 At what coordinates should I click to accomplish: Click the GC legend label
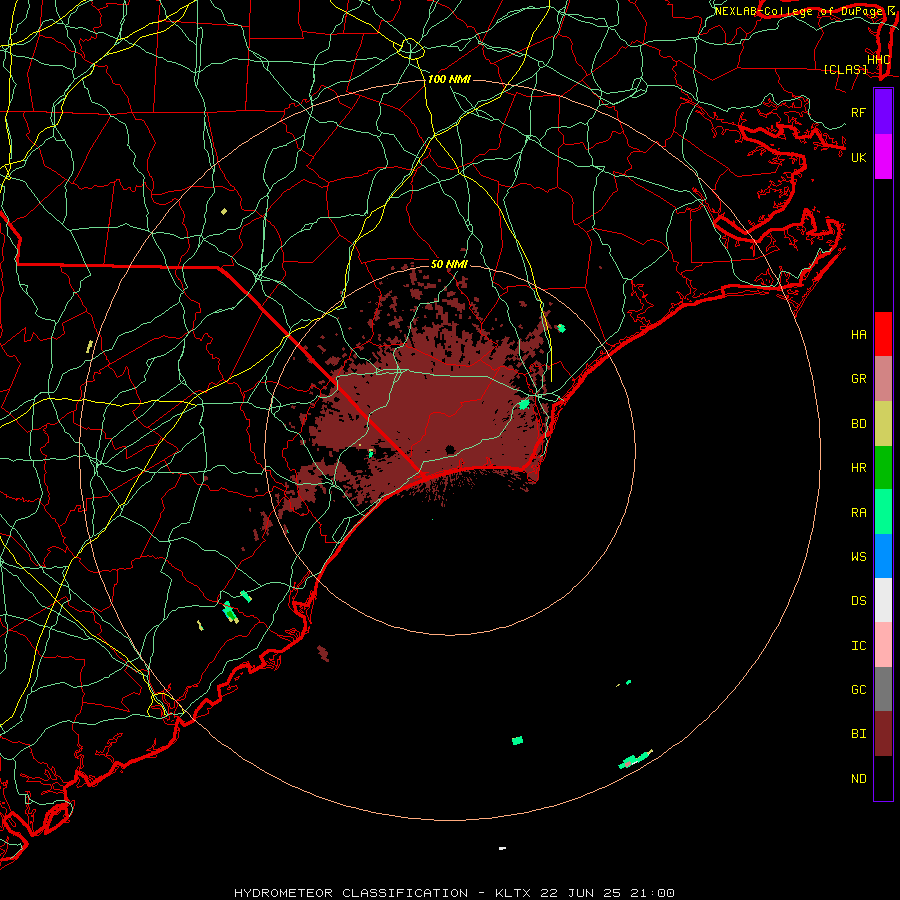pos(858,690)
